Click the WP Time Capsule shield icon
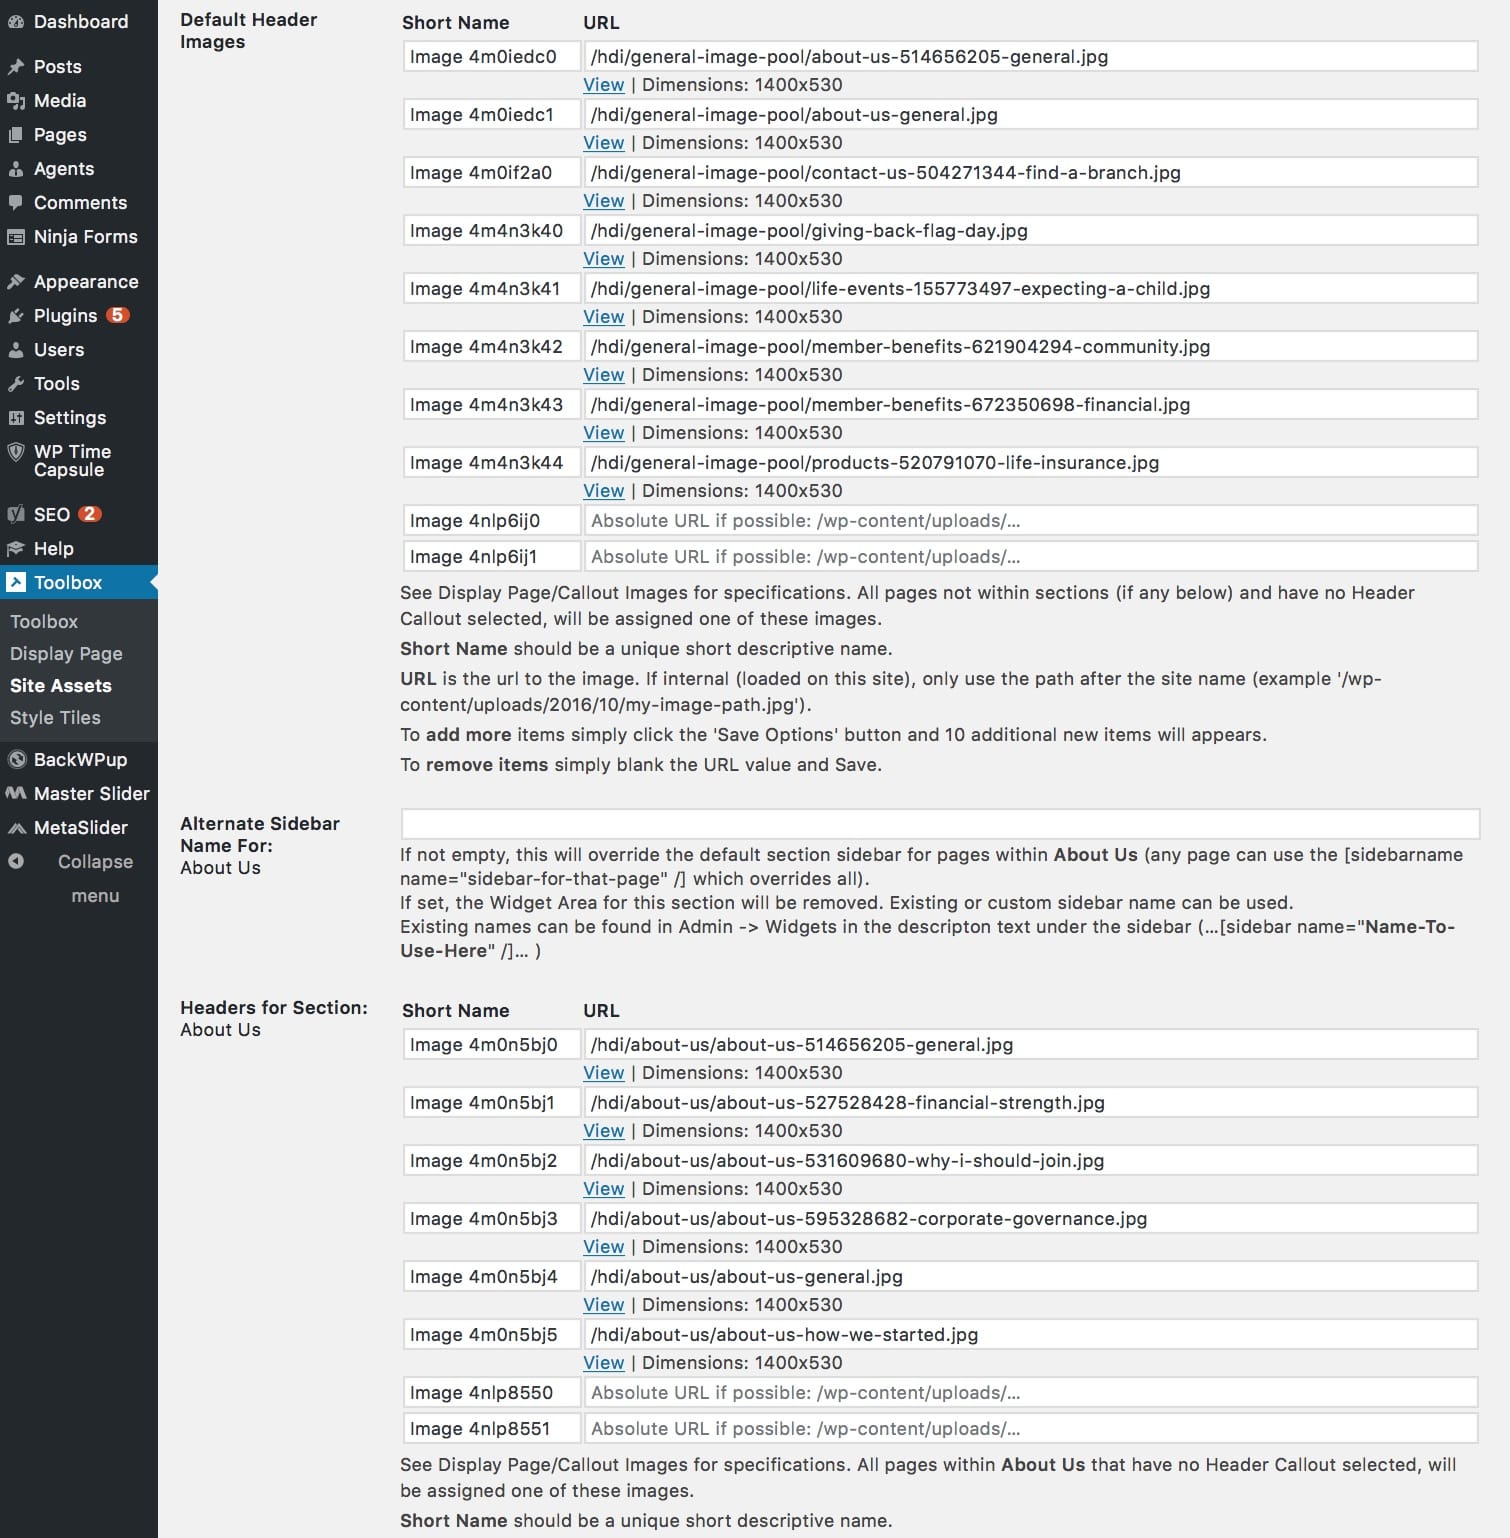 click(x=16, y=452)
